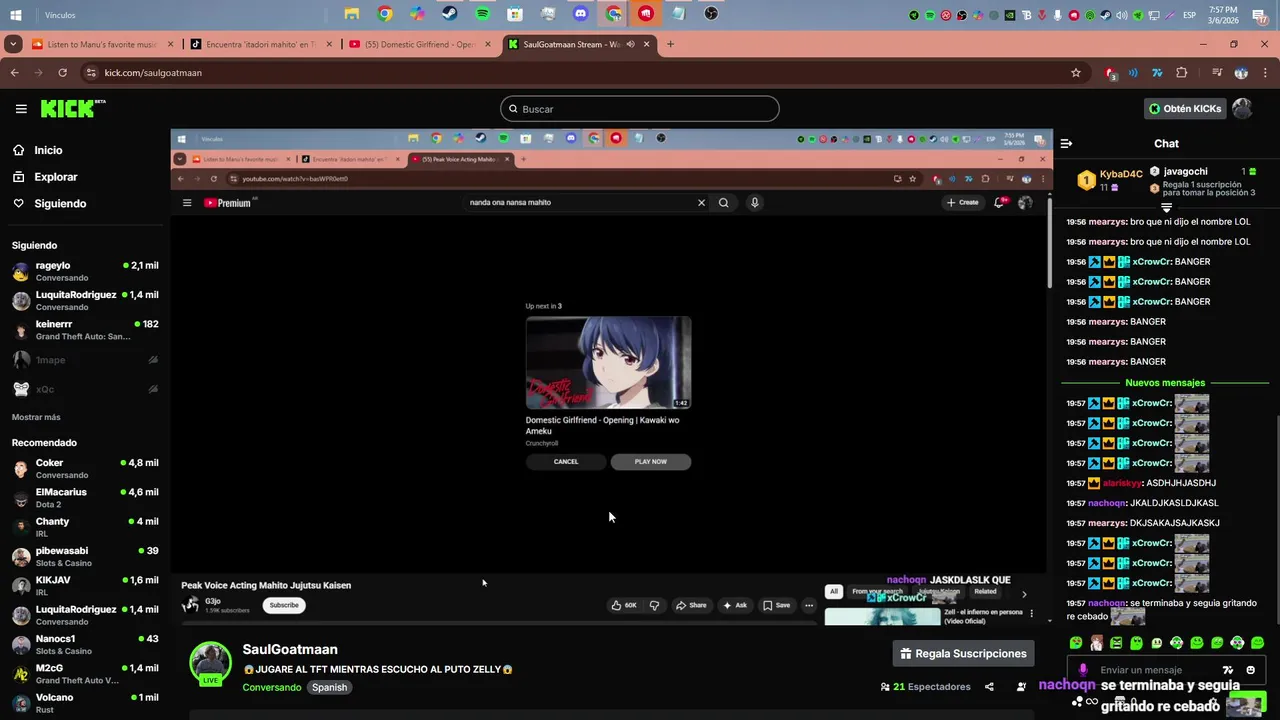Viewport: 1280px width, 720px height.
Task: Open the Kick hamburger menu
Action: pos(21,109)
